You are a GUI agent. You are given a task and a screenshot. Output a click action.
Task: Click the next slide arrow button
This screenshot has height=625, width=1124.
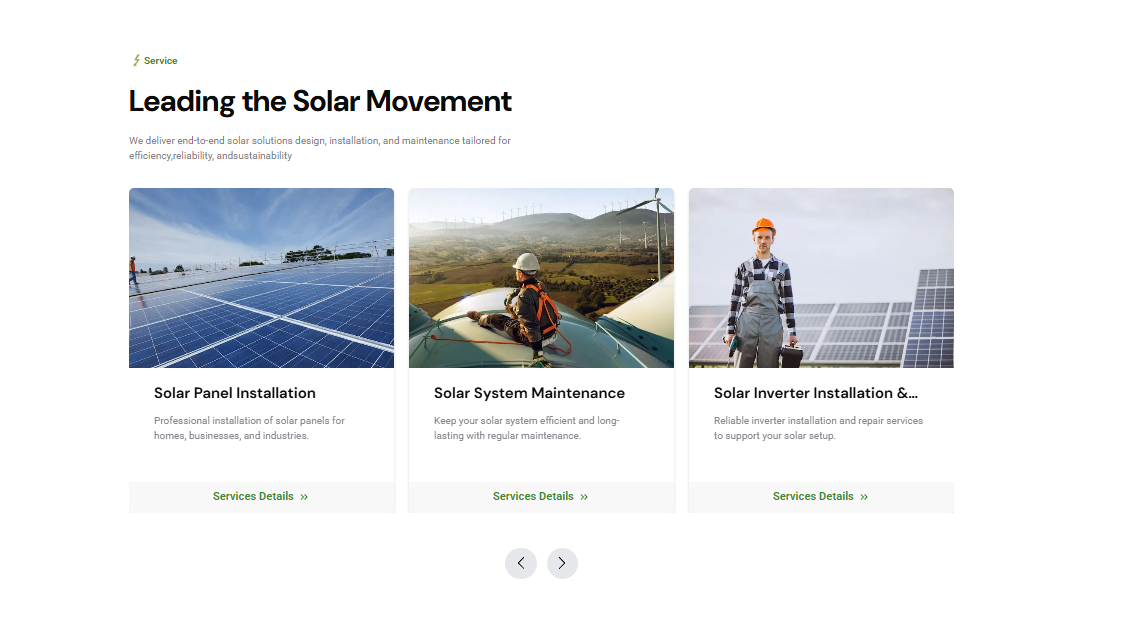pyautogui.click(x=562, y=563)
